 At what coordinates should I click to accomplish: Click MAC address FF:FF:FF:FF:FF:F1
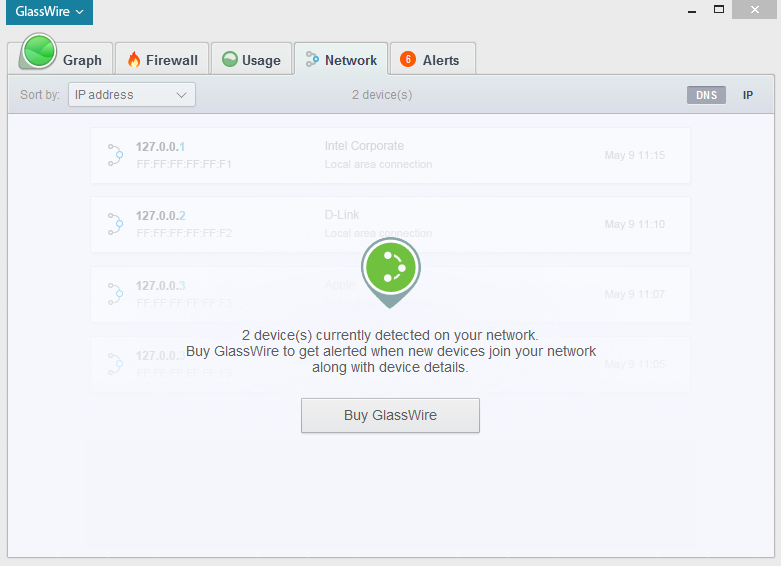coord(184,164)
